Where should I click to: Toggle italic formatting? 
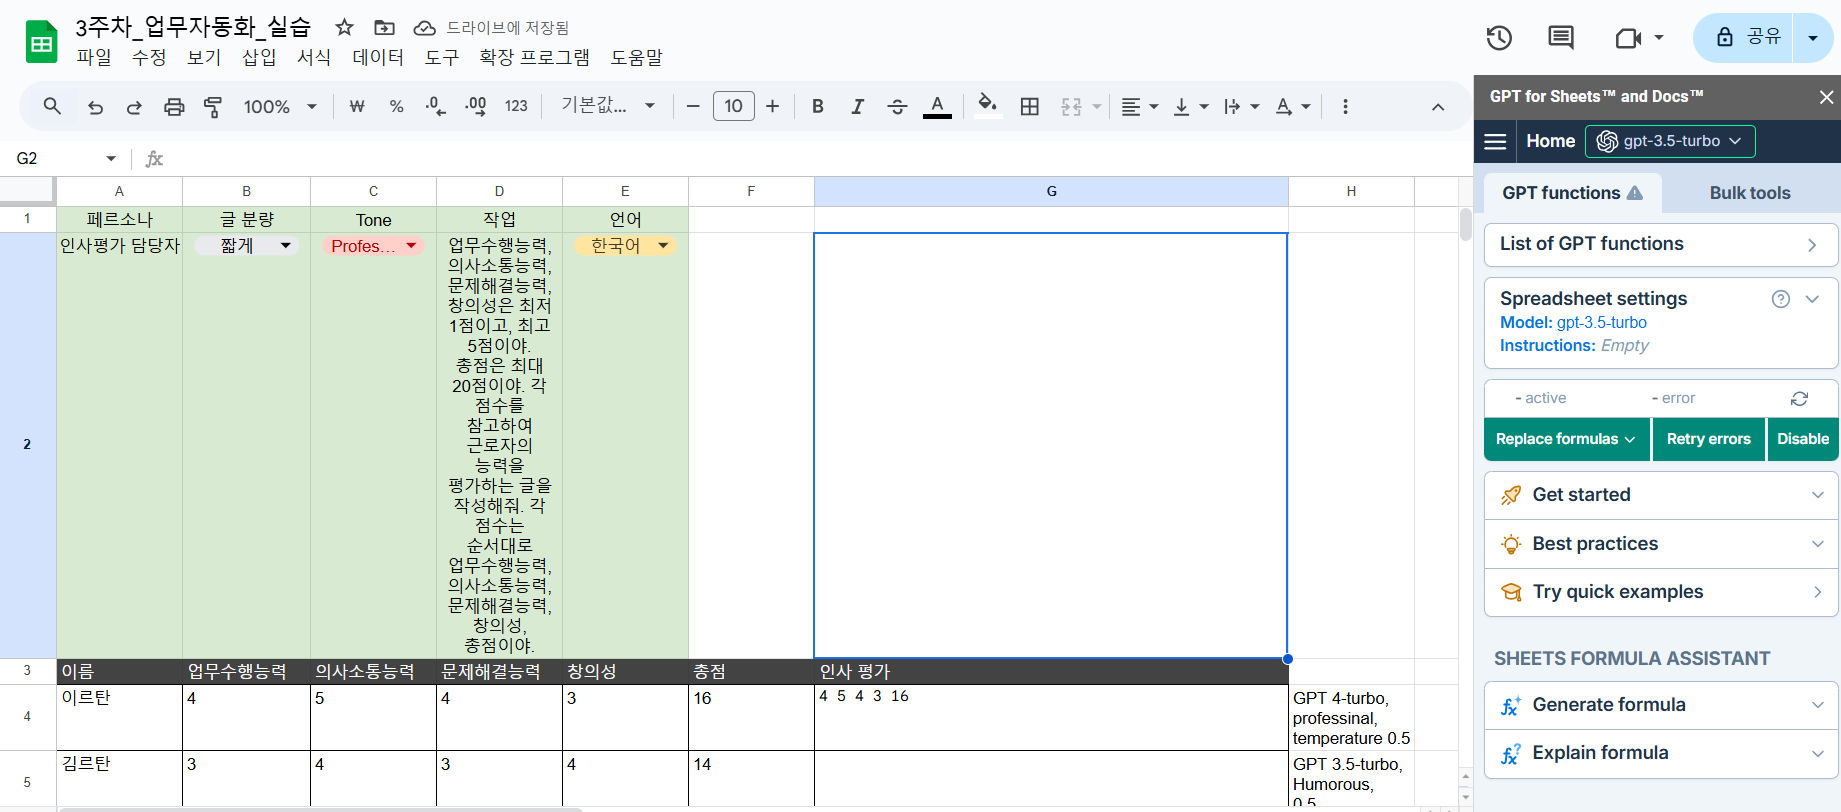[857, 106]
